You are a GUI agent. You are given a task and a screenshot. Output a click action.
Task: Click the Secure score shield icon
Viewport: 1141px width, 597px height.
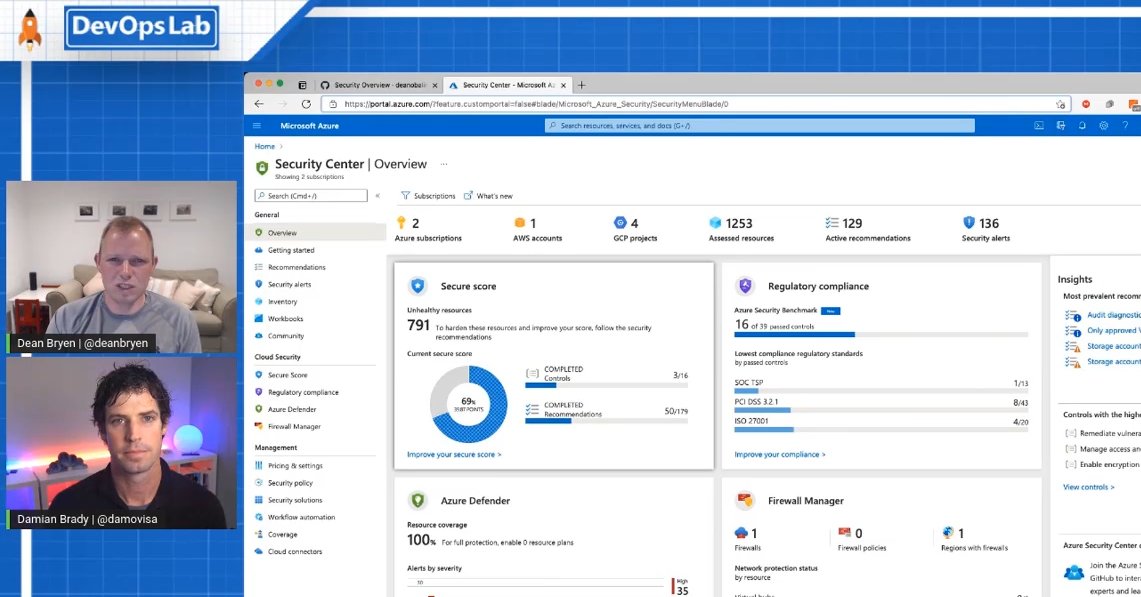[418, 285]
